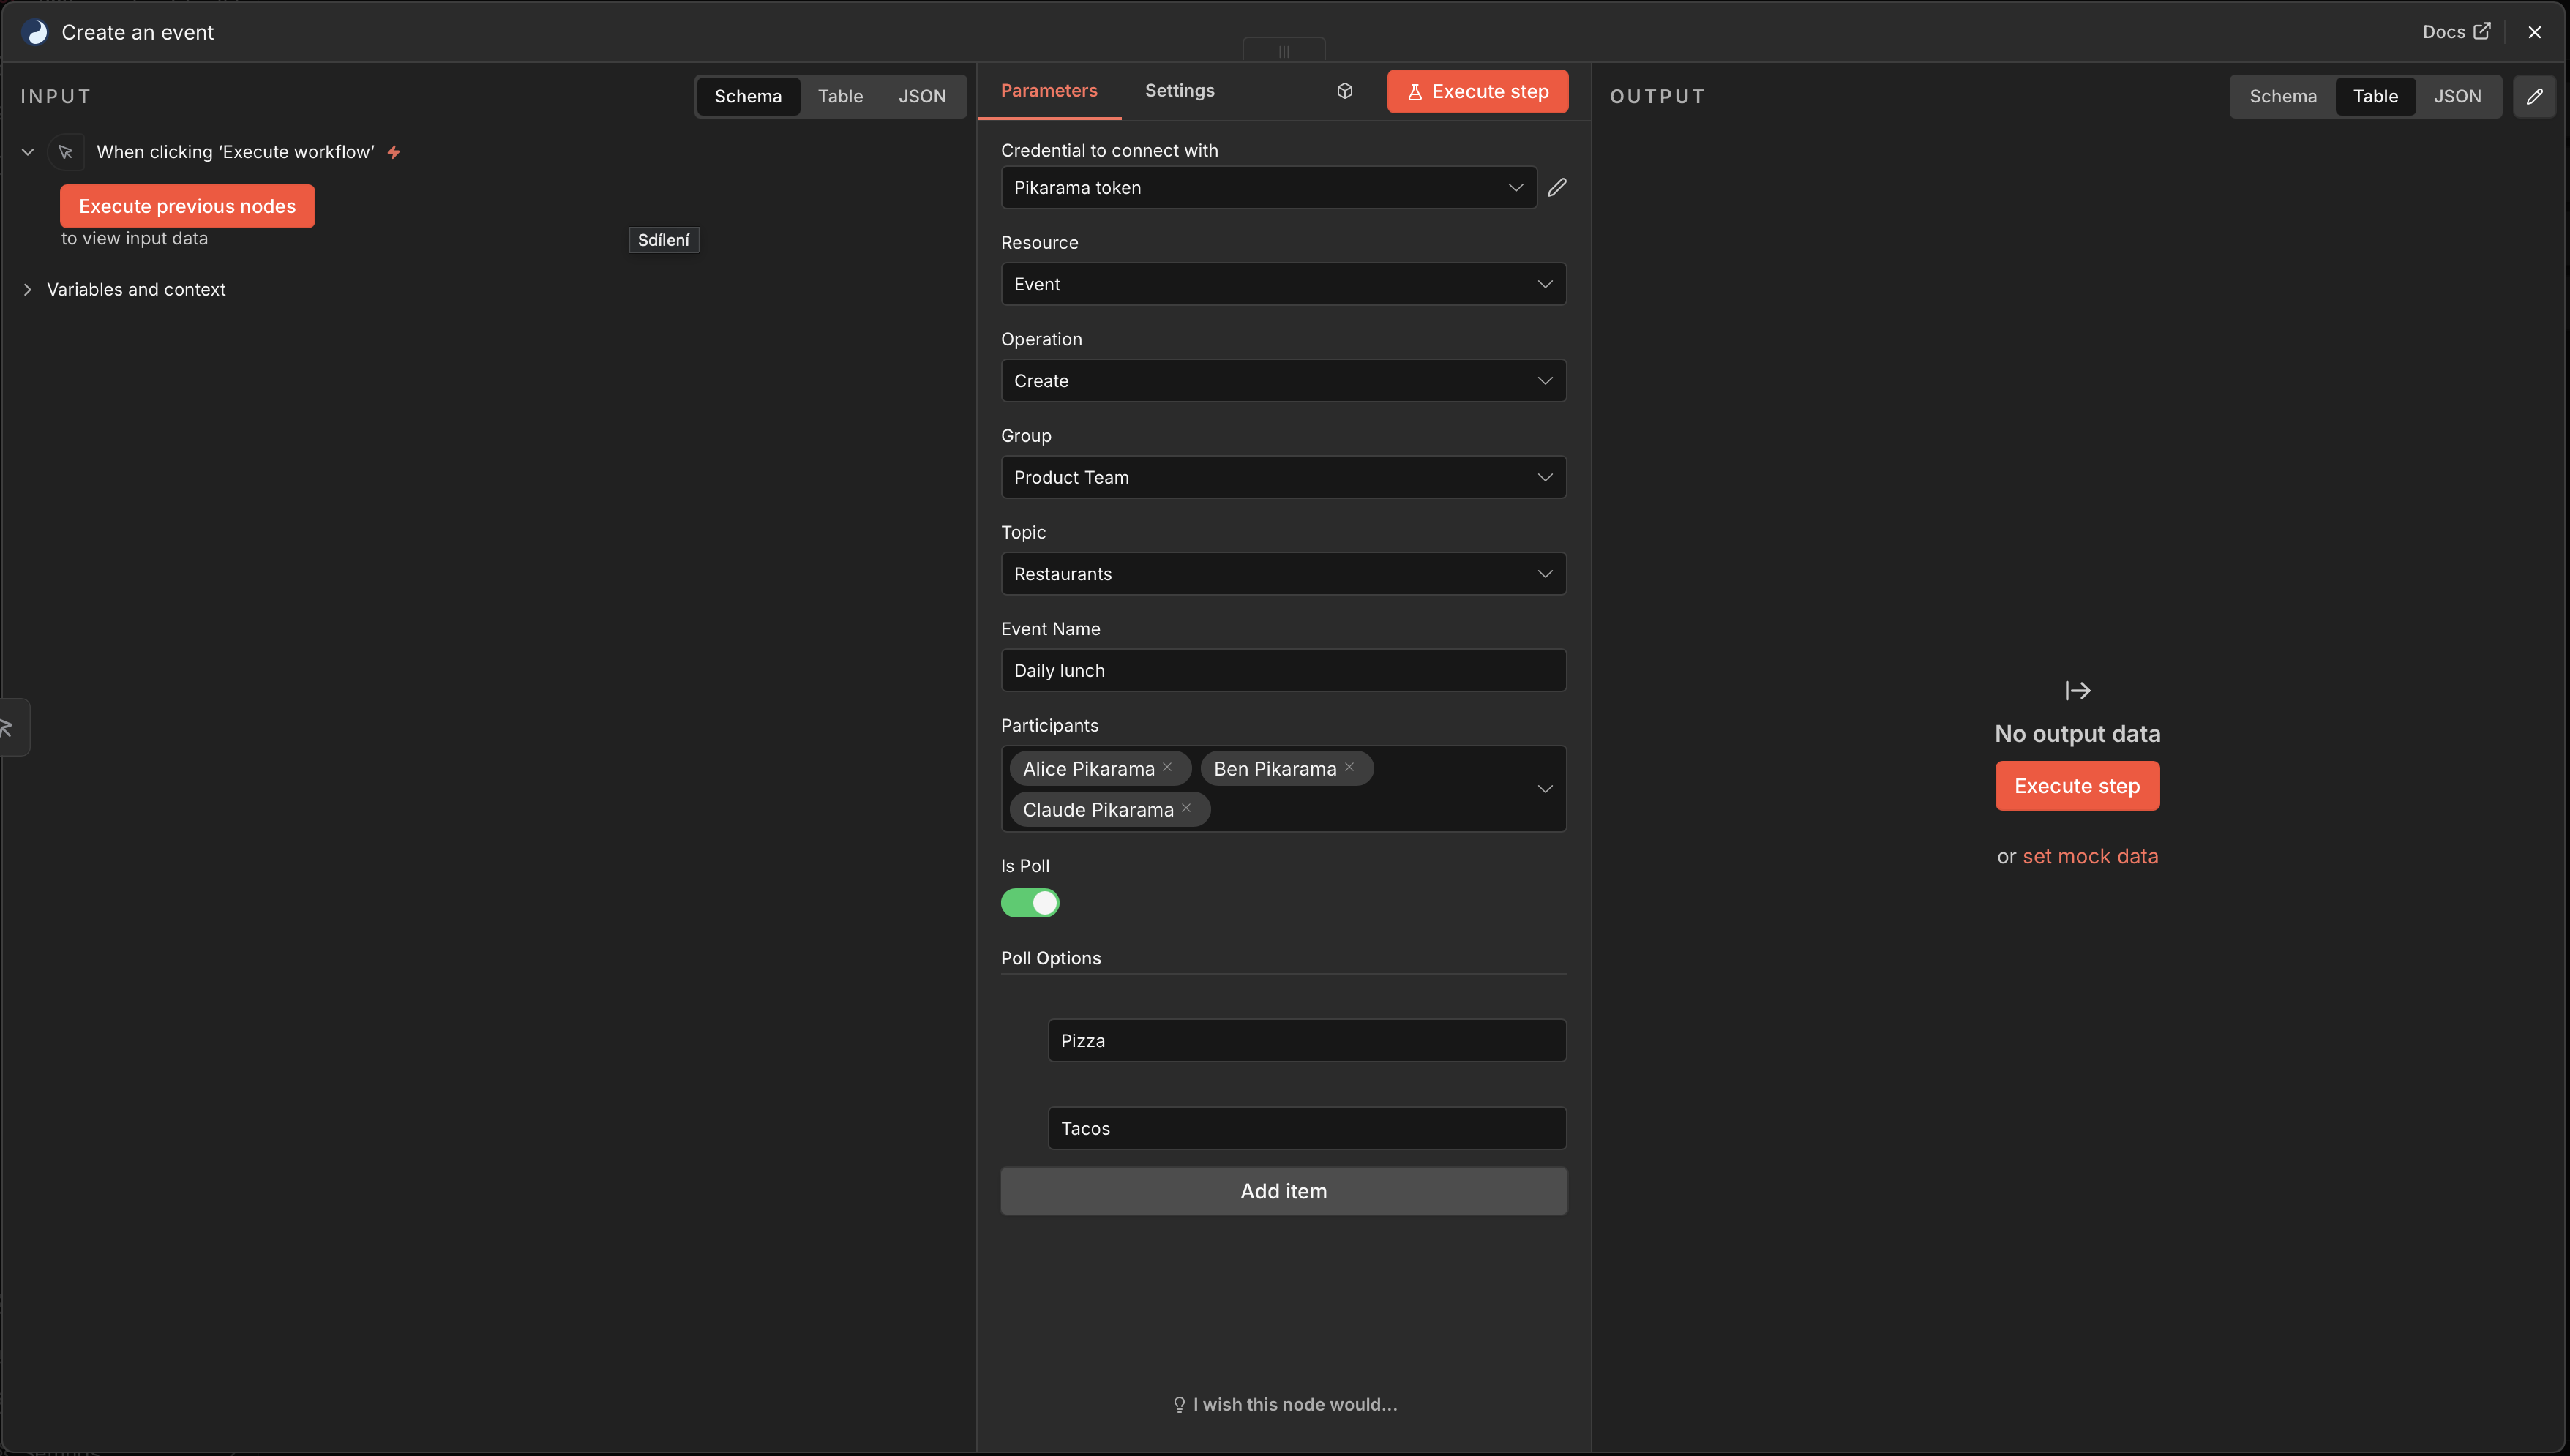Open the Topic Restaurants dropdown
This screenshot has width=2570, height=1456.
[1283, 574]
